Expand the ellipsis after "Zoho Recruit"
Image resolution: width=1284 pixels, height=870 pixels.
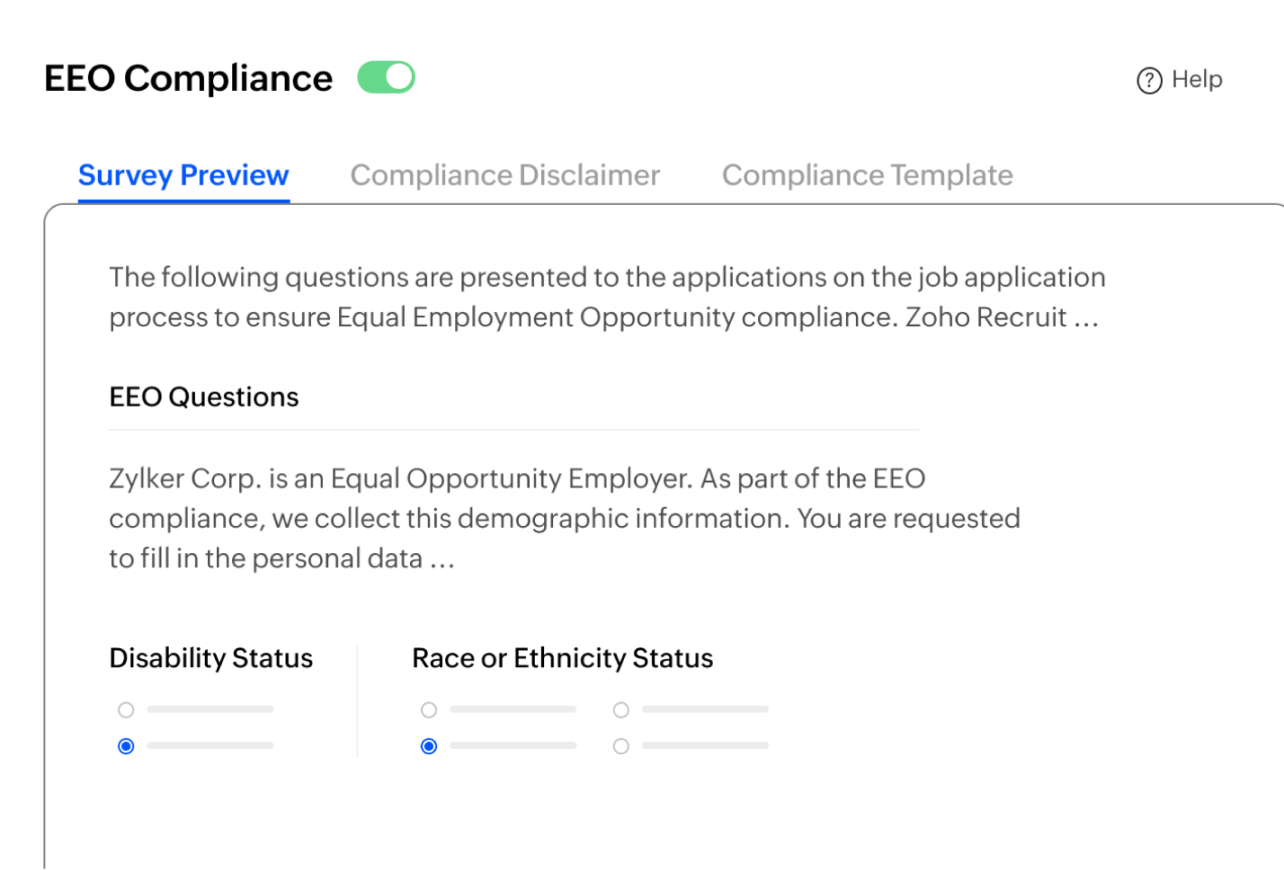(1086, 319)
